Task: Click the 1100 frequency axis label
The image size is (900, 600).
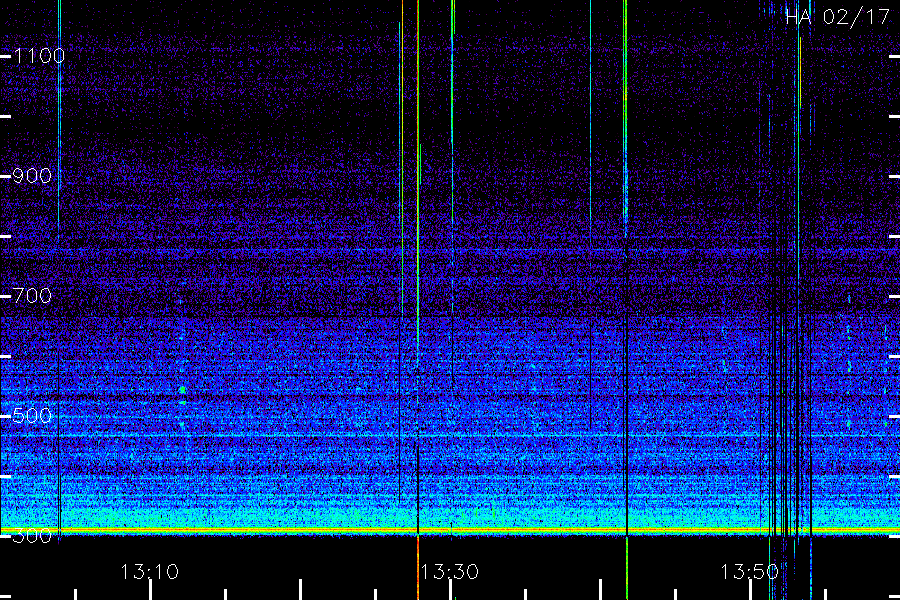Action: 39,56
